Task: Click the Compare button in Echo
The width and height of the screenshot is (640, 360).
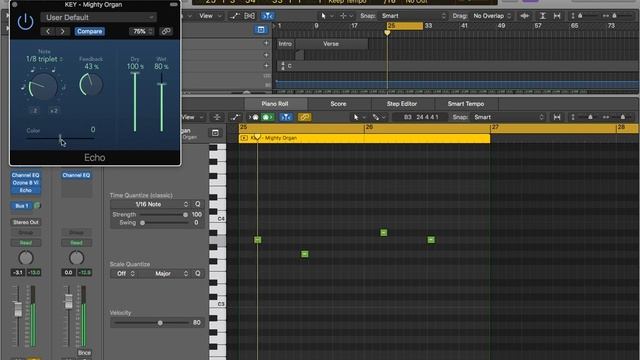Action: [x=89, y=31]
